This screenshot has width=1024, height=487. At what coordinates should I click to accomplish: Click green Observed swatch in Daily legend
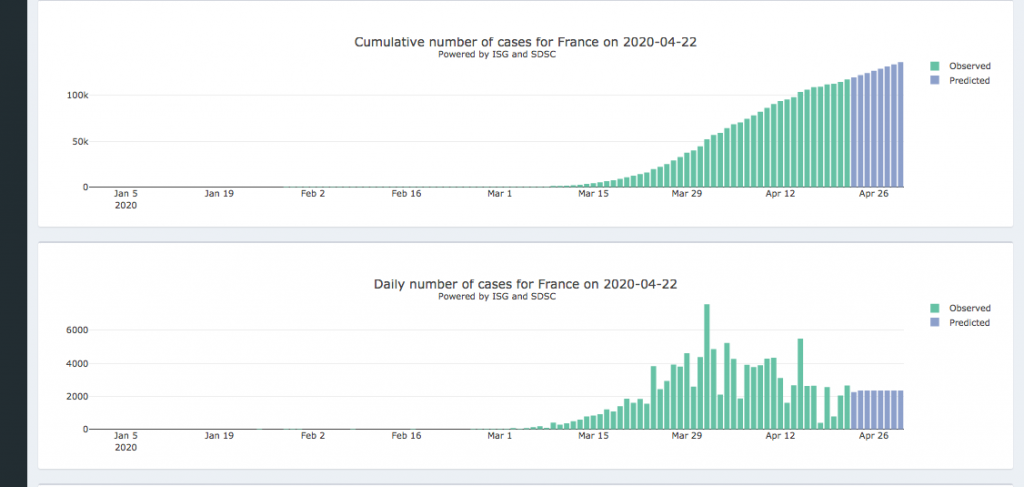[935, 308]
